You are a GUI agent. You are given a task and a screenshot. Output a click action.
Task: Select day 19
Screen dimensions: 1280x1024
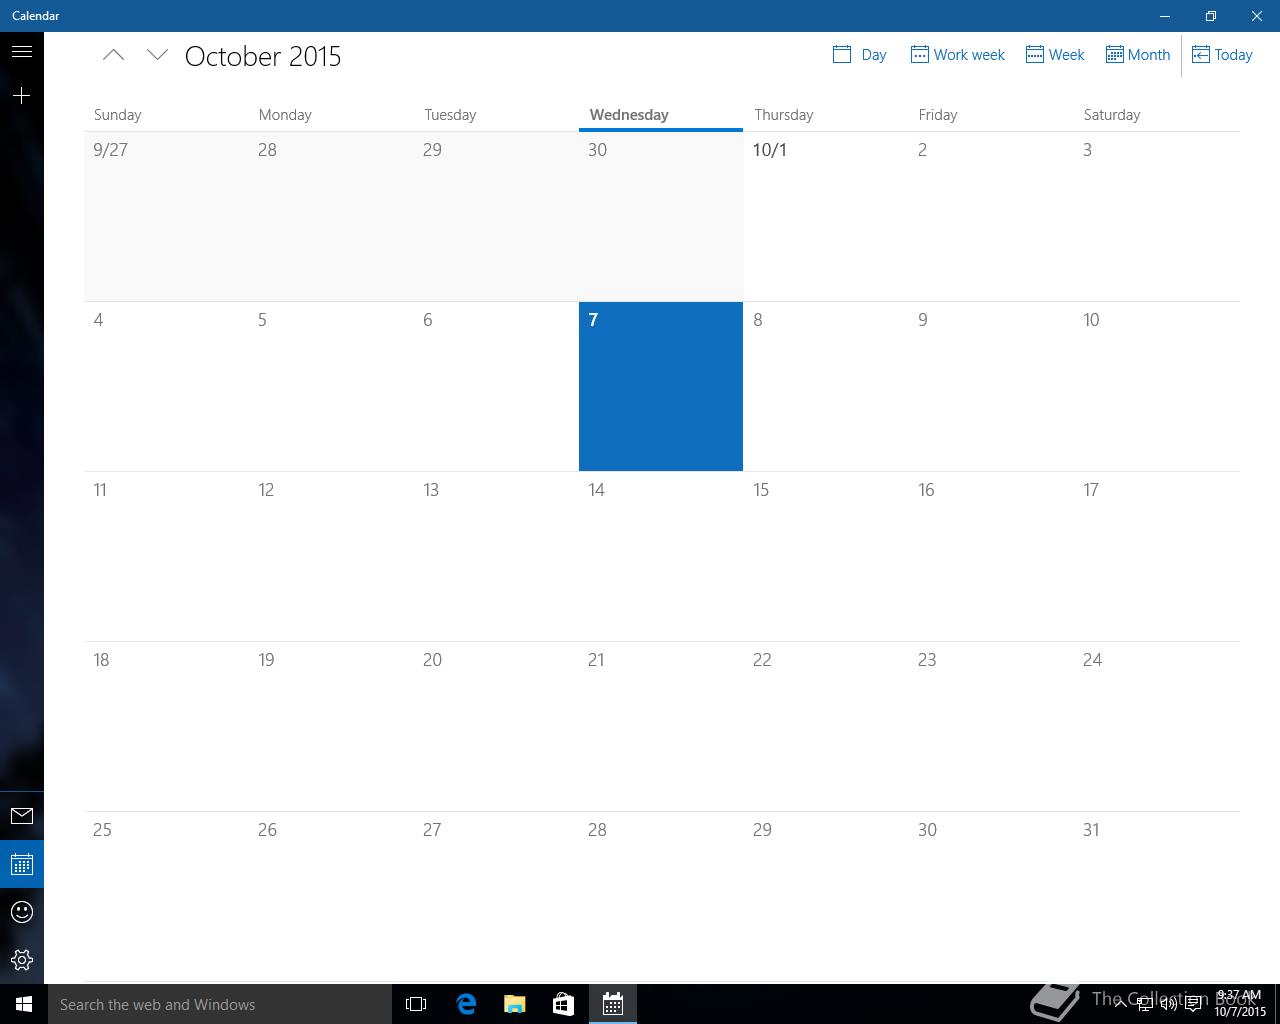point(331,726)
